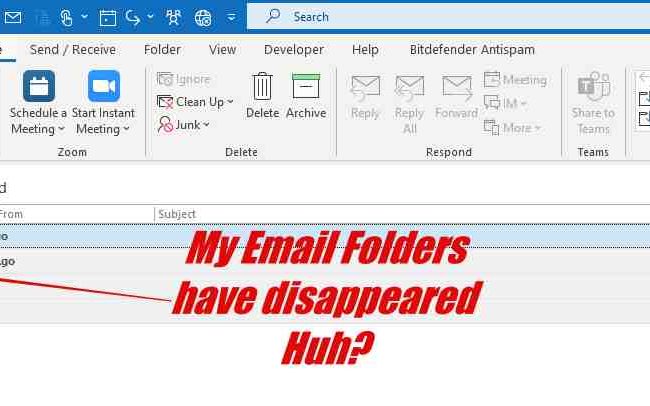The height and width of the screenshot is (406, 650).
Task: Open the Send / Receive tab
Action: [x=73, y=50]
